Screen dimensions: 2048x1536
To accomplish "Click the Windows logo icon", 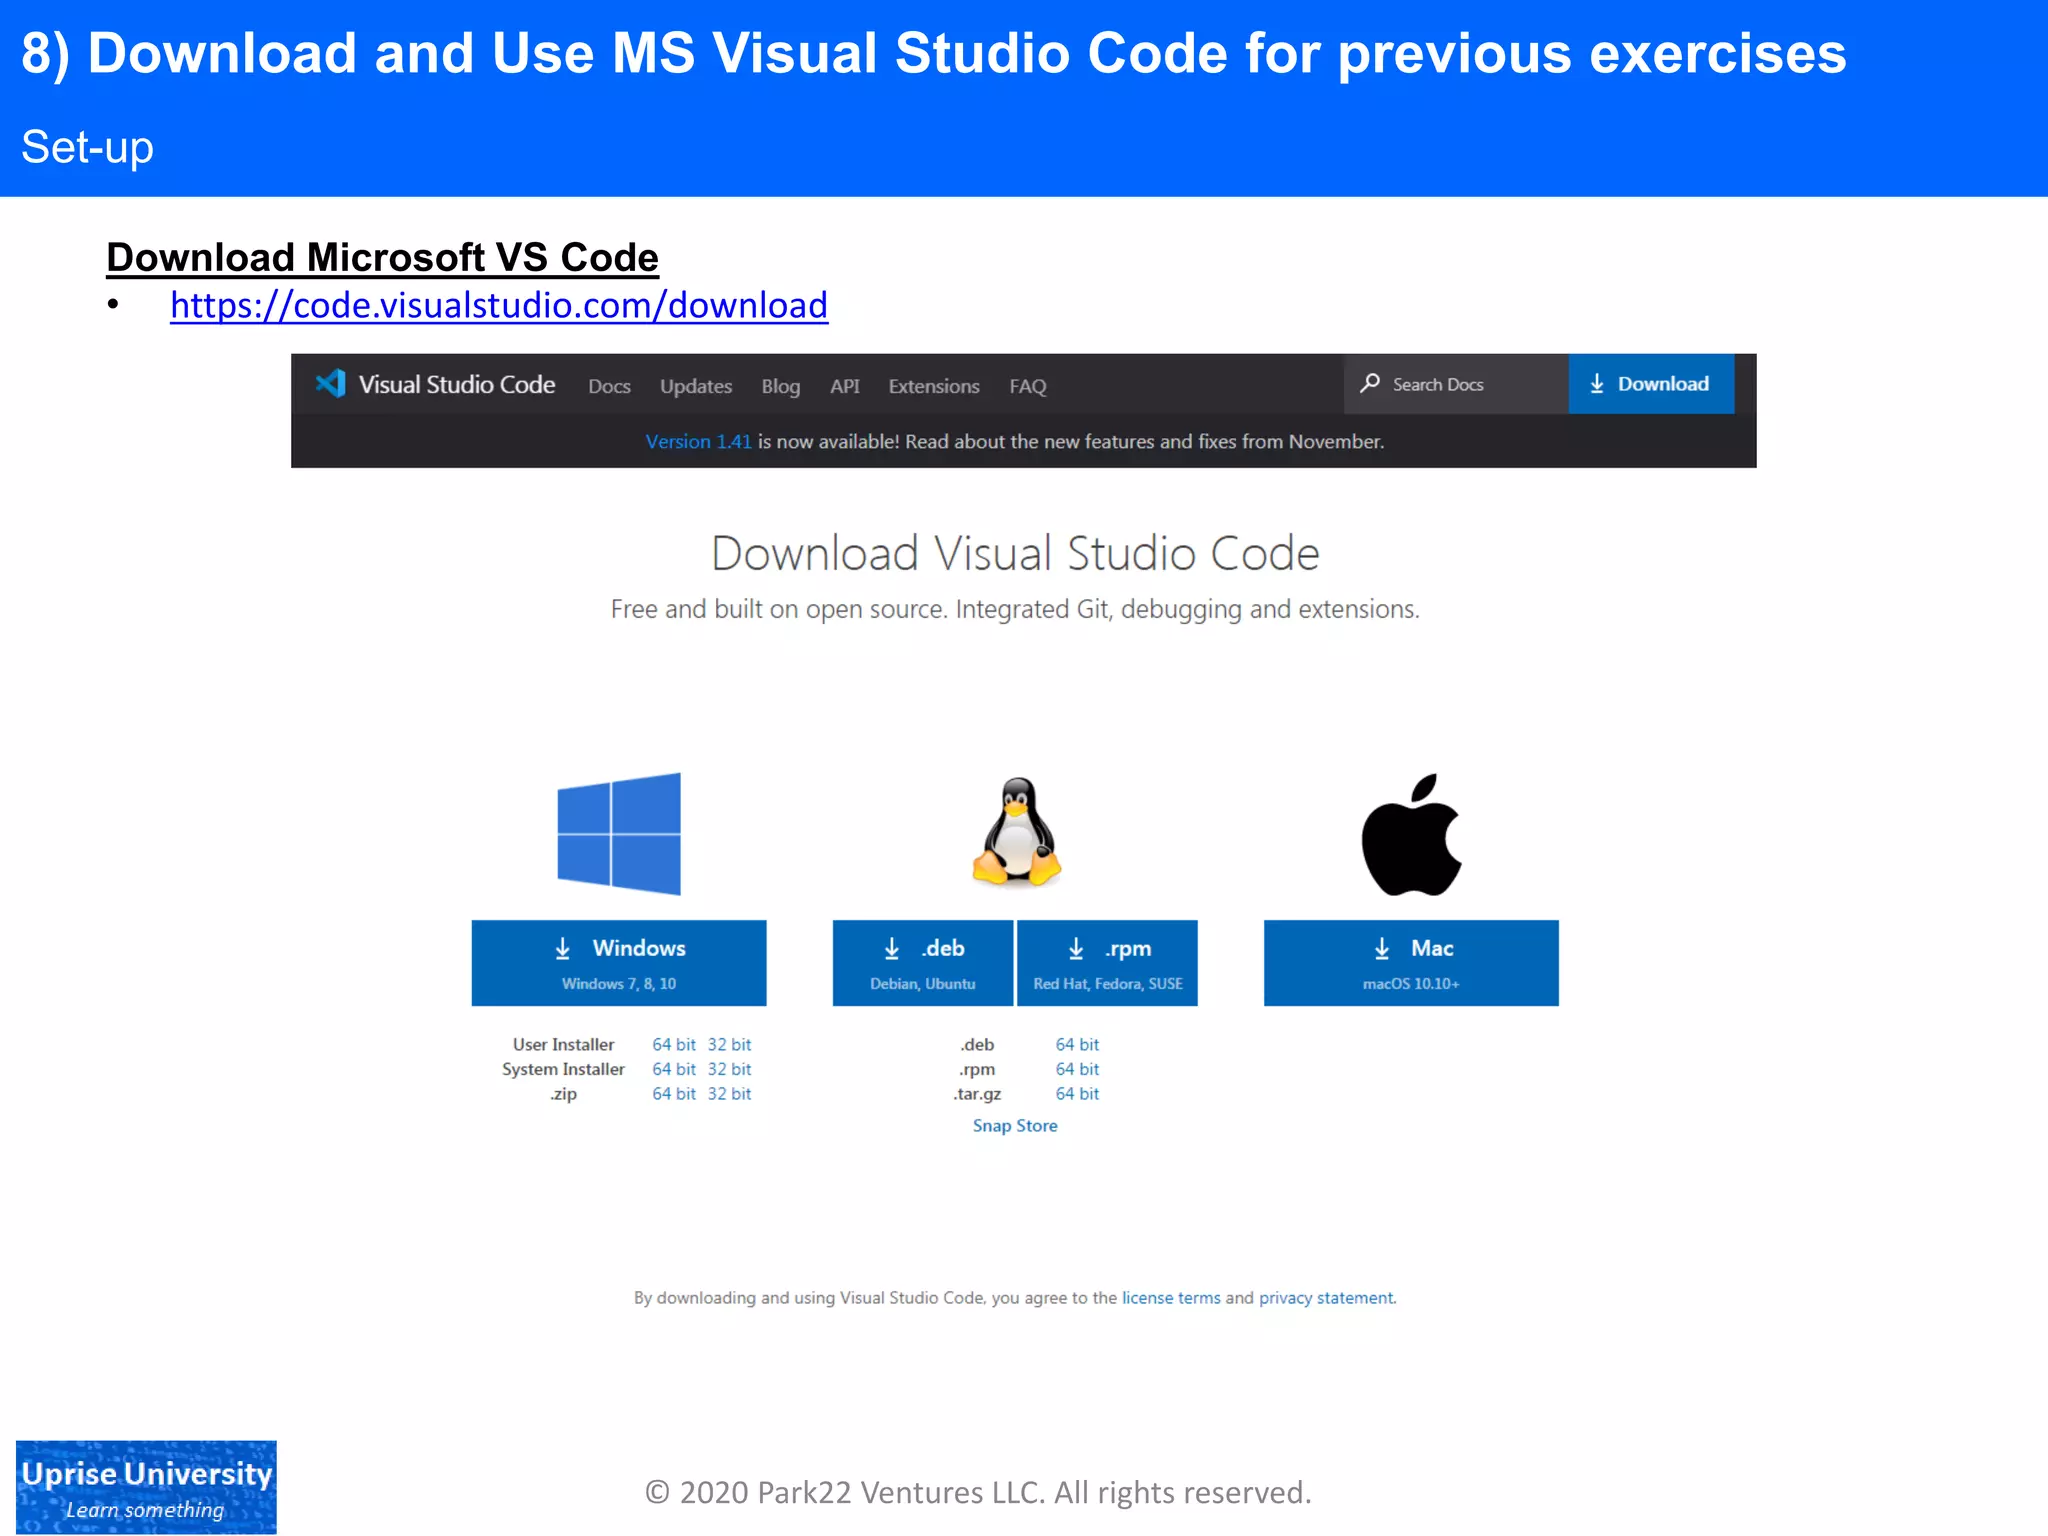I will pos(619,833).
